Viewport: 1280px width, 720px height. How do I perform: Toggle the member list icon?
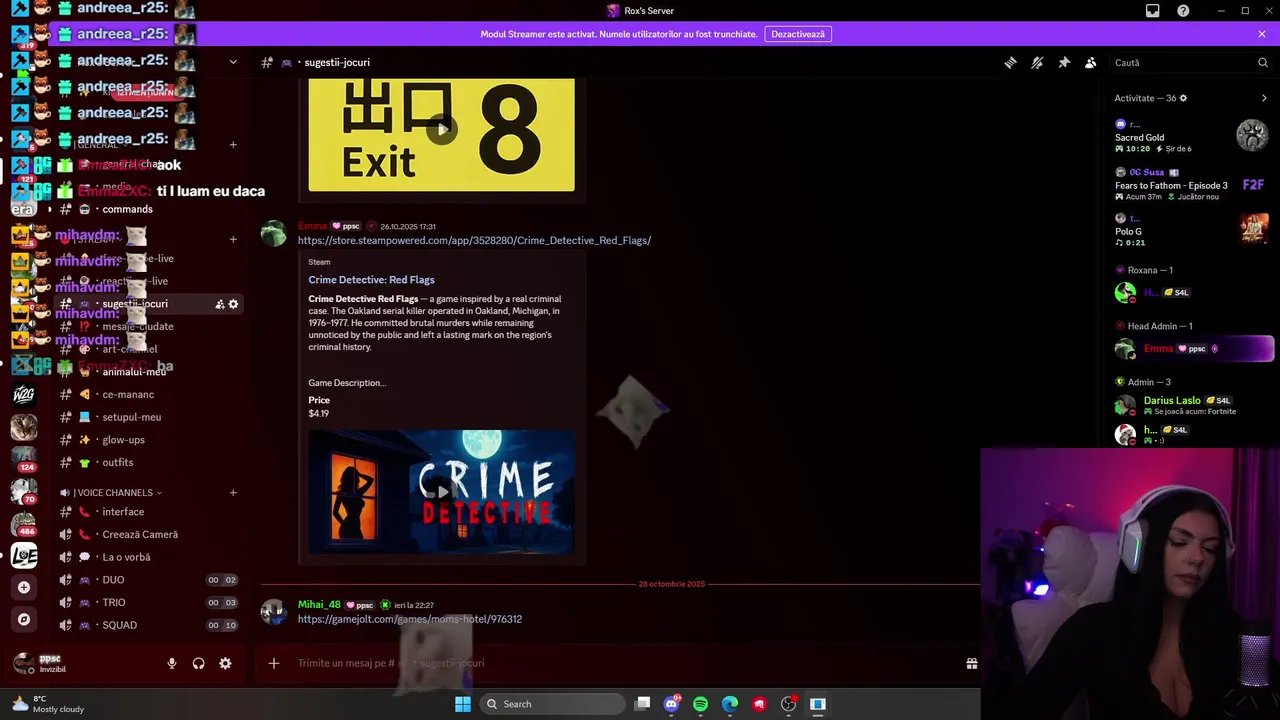tap(1091, 62)
